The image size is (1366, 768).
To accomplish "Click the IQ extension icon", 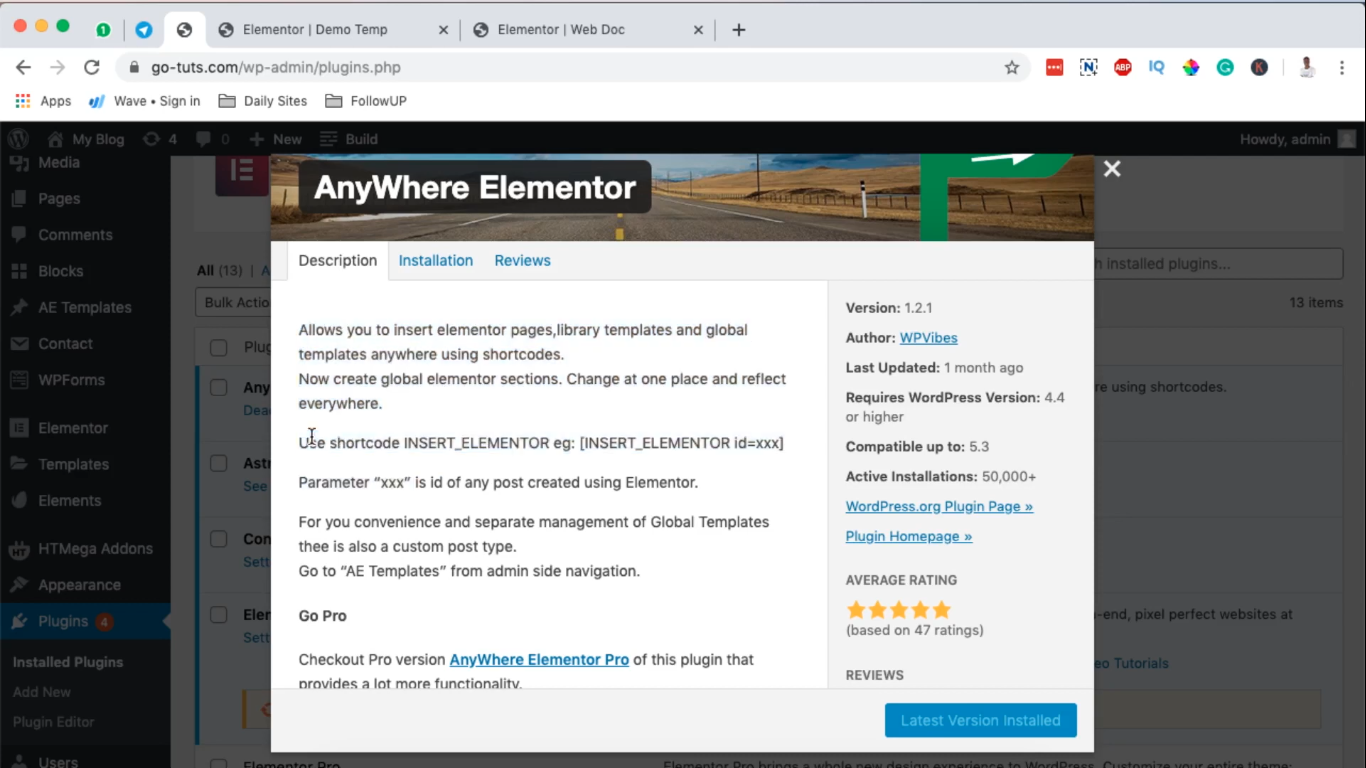I will pos(1157,67).
